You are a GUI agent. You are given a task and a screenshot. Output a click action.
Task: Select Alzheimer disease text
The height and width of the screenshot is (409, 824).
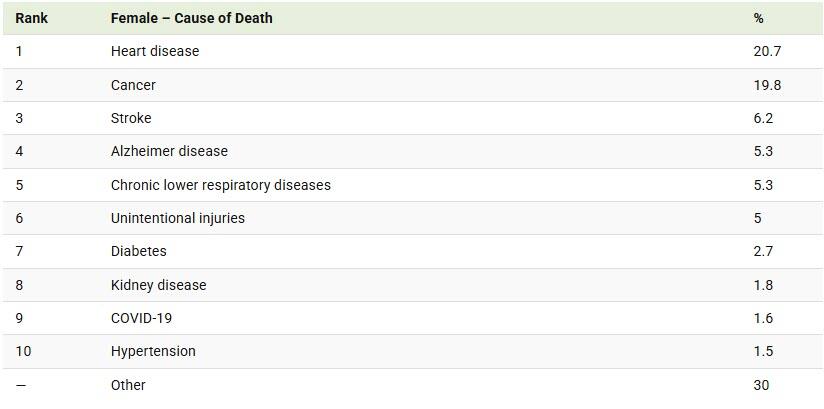(169, 151)
